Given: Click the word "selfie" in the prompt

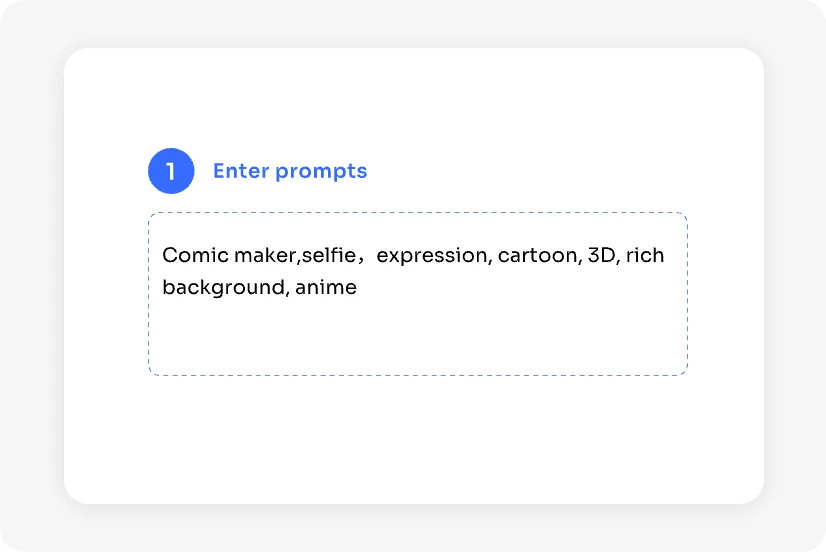Looking at the screenshot, I should (326, 255).
